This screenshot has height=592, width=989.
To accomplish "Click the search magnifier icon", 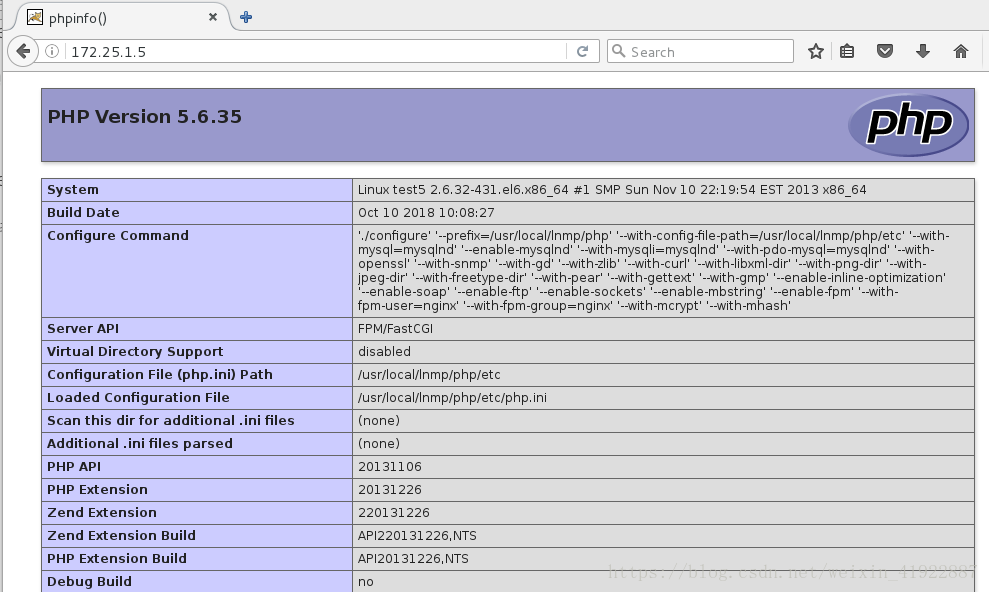I will (x=619, y=51).
